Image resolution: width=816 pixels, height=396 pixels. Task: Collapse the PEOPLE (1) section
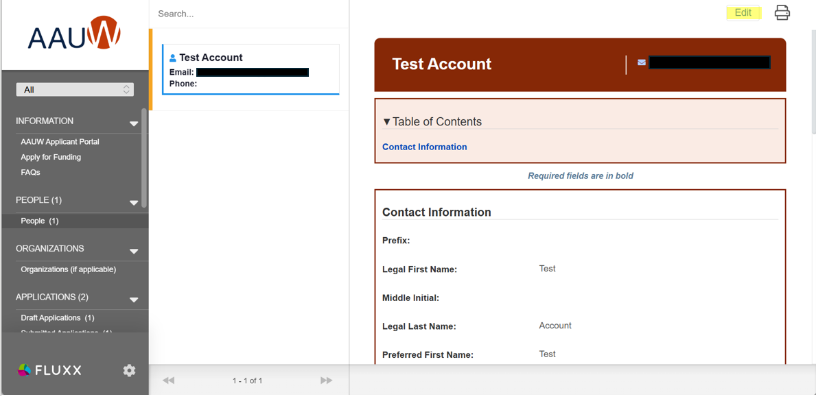point(134,203)
